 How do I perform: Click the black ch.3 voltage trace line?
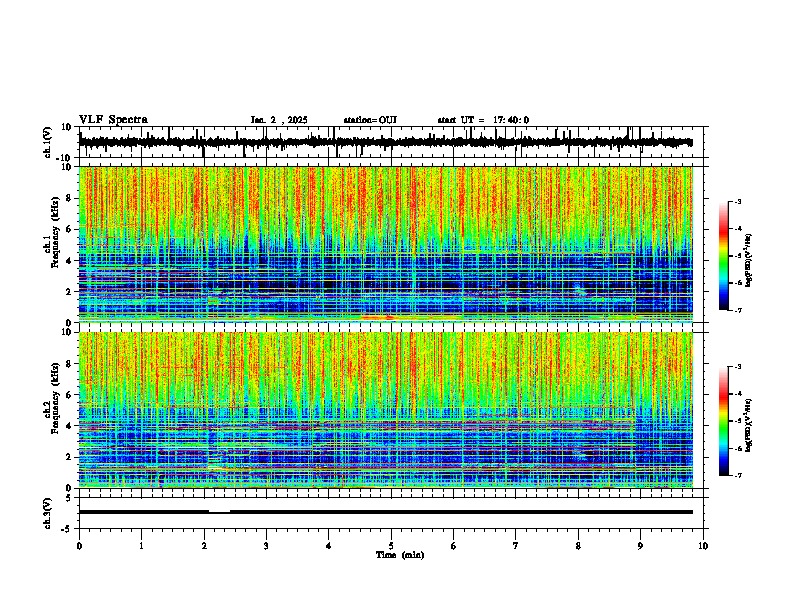click(385, 512)
